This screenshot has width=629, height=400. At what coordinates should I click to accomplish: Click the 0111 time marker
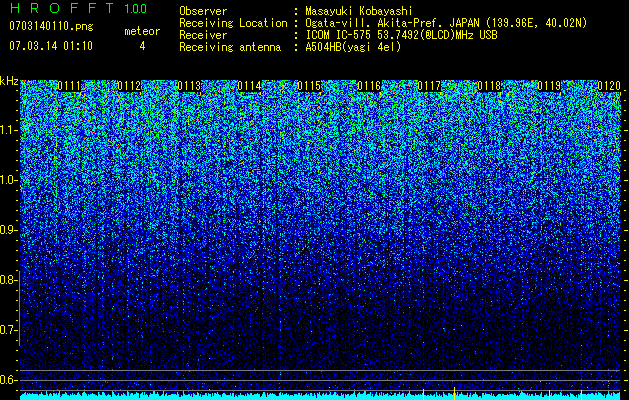pos(69,86)
